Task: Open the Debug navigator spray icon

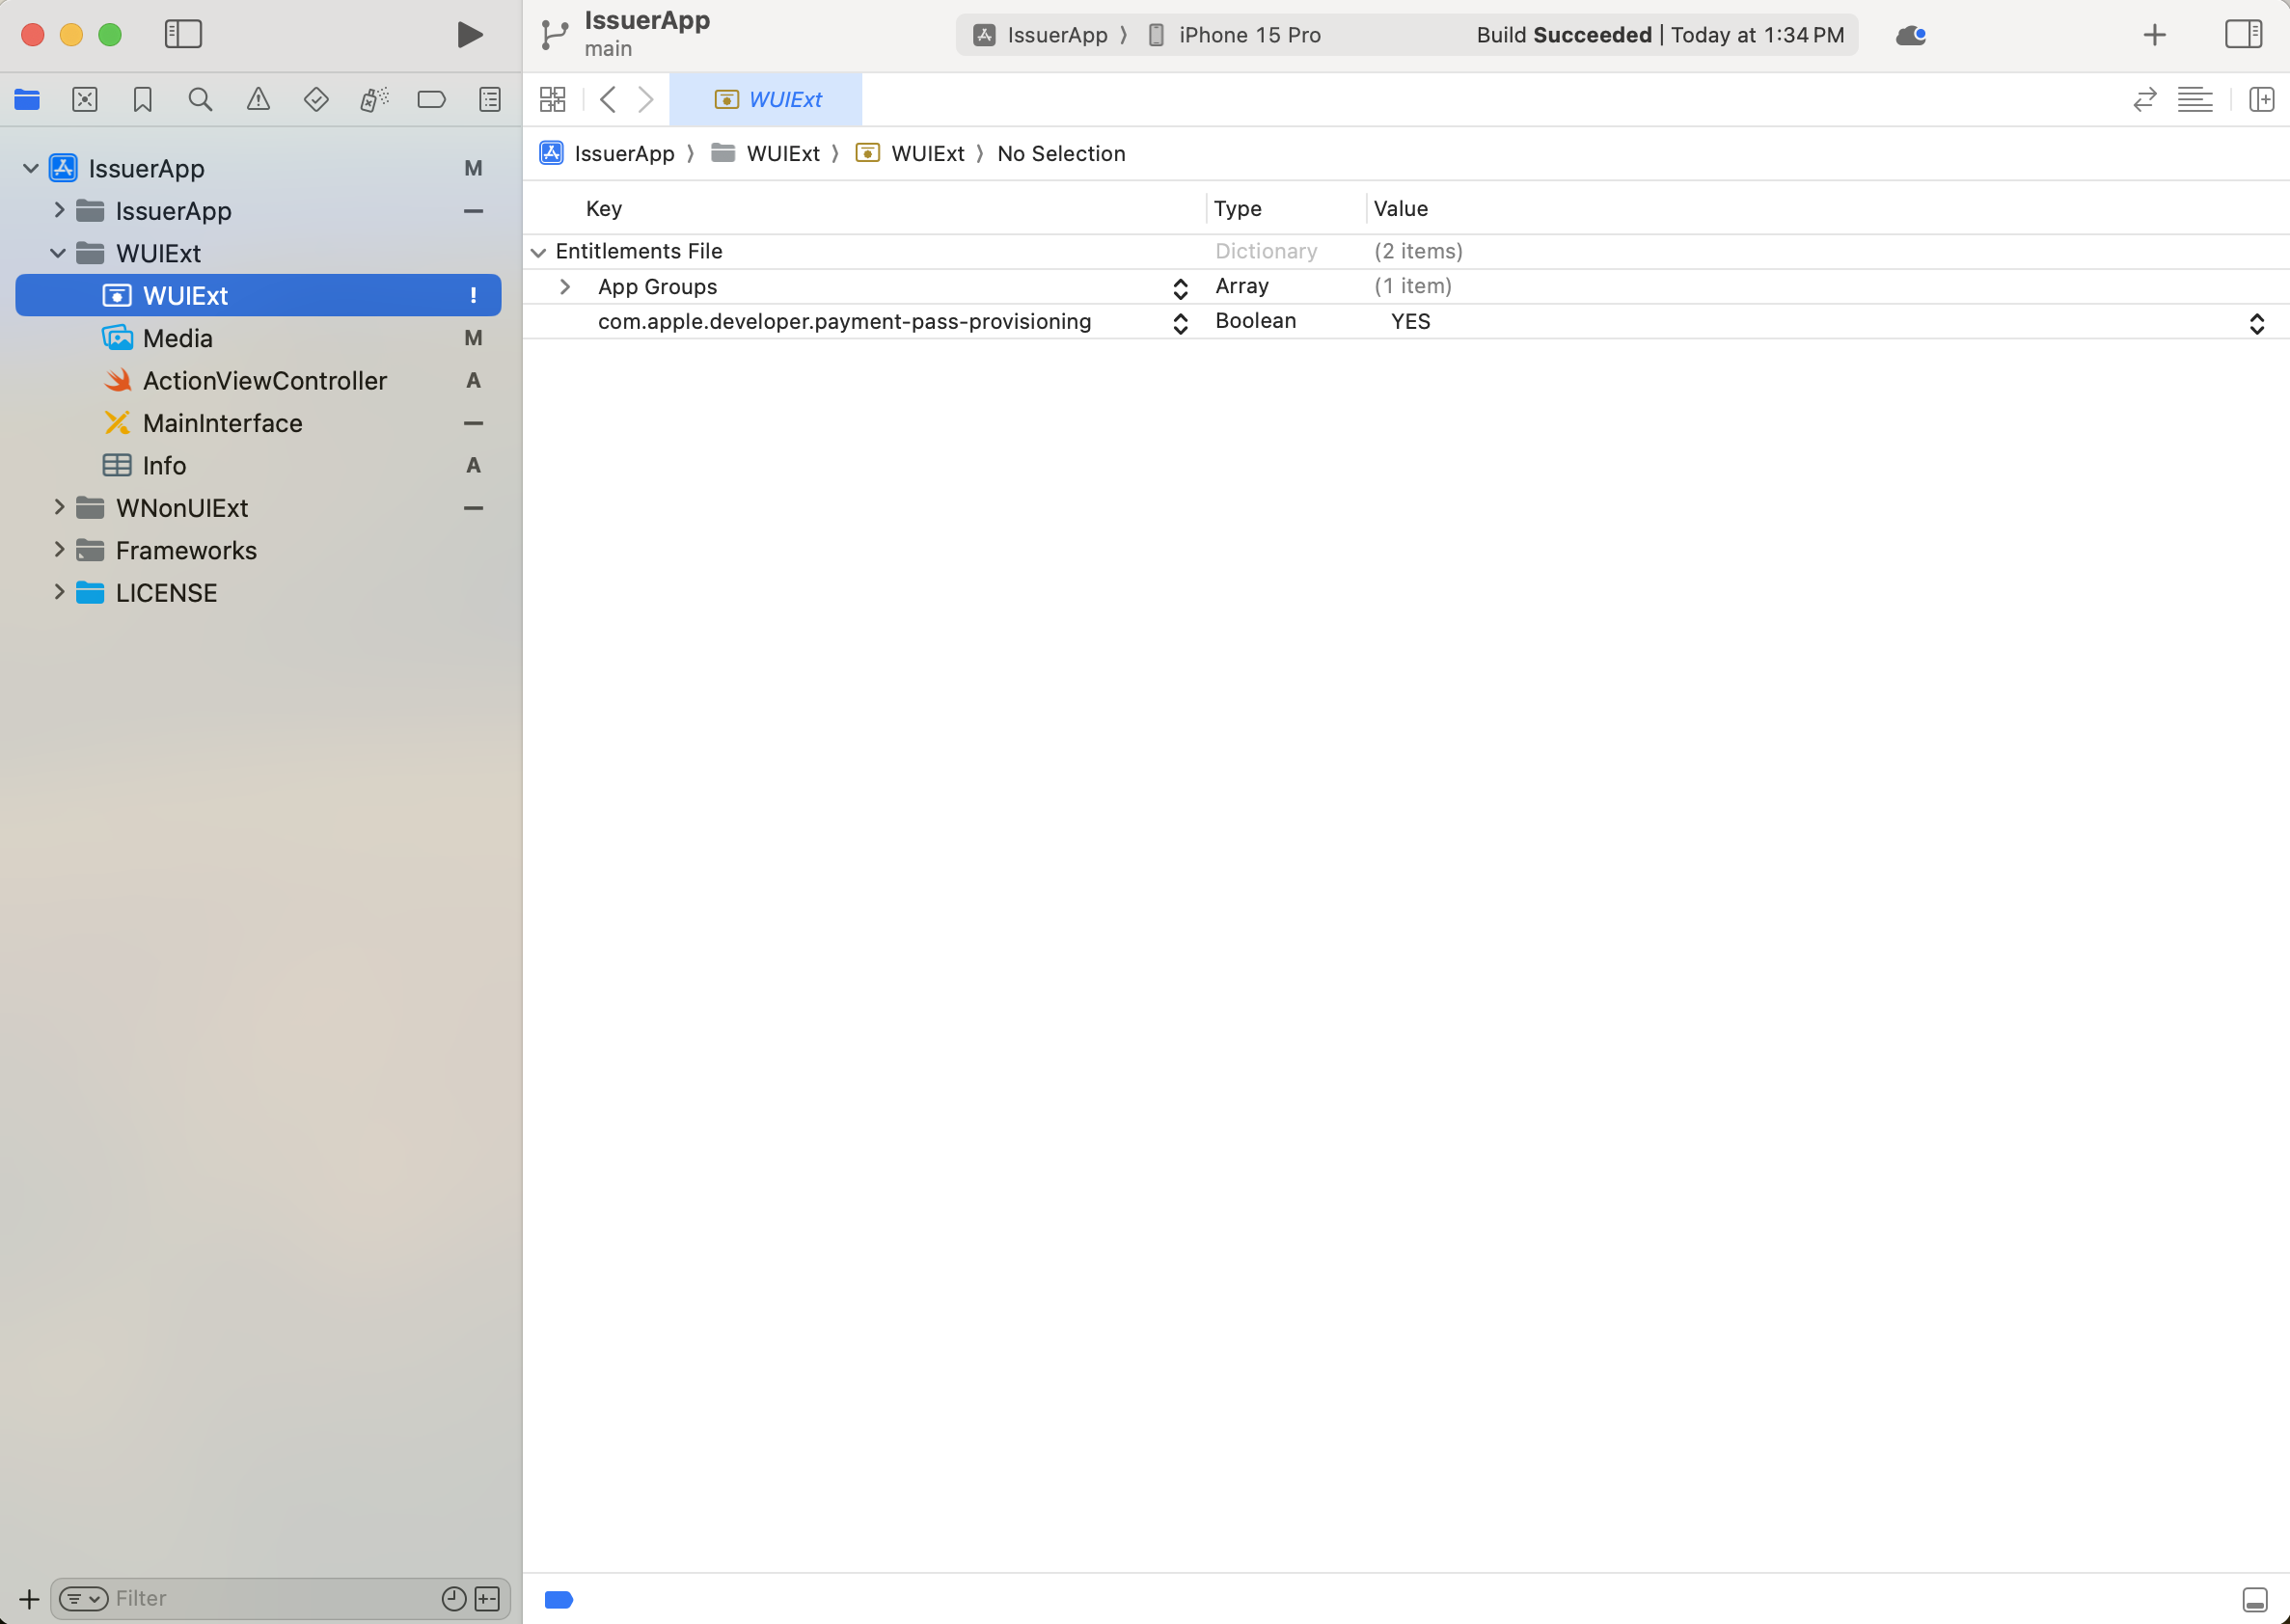Action: pos(374,99)
